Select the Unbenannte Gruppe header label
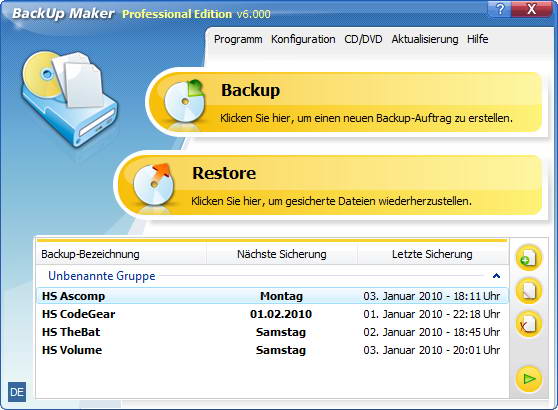Image resolution: width=558 pixels, height=410 pixels. [x=102, y=276]
